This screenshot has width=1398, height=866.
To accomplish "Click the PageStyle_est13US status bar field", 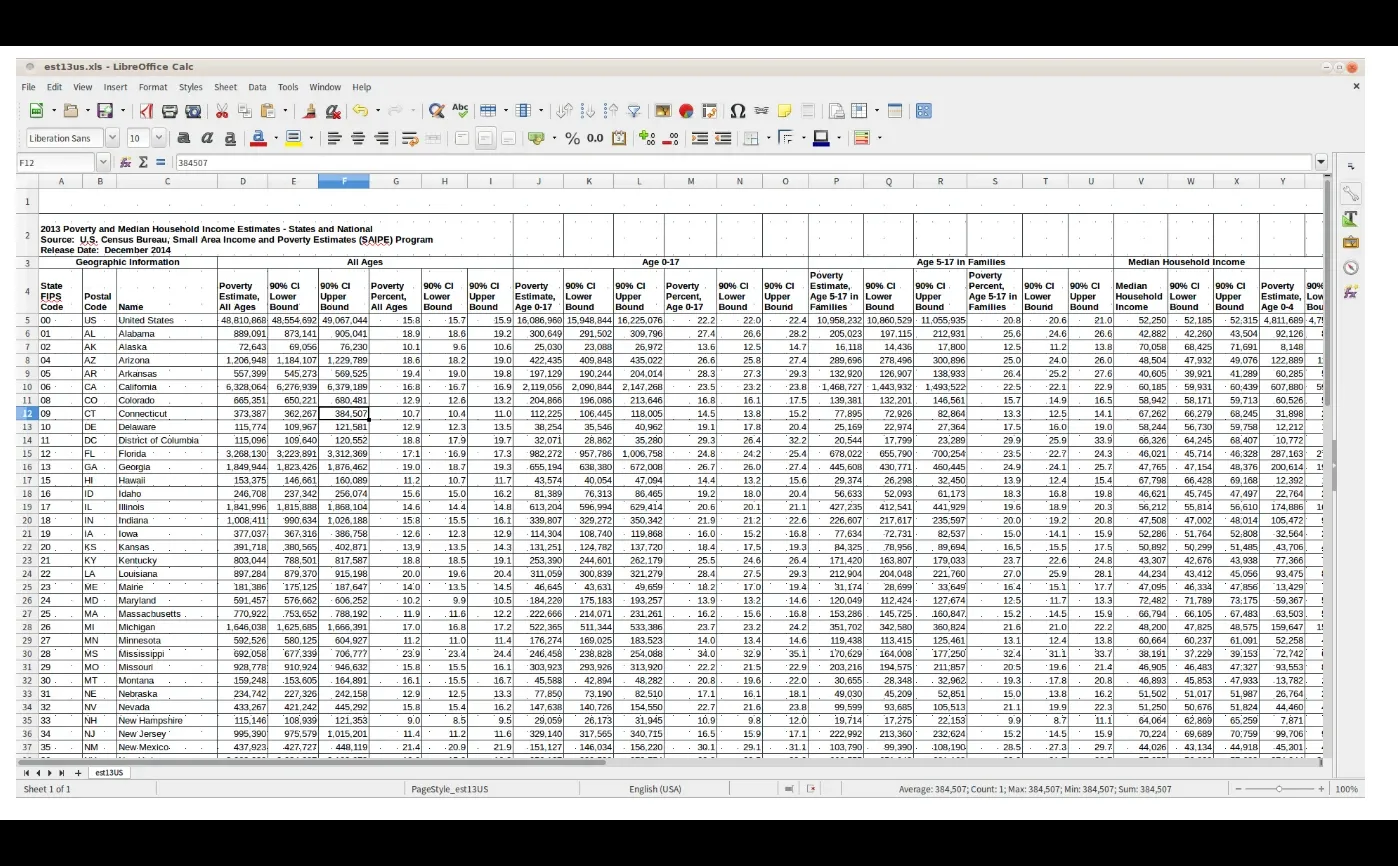I will 450,789.
